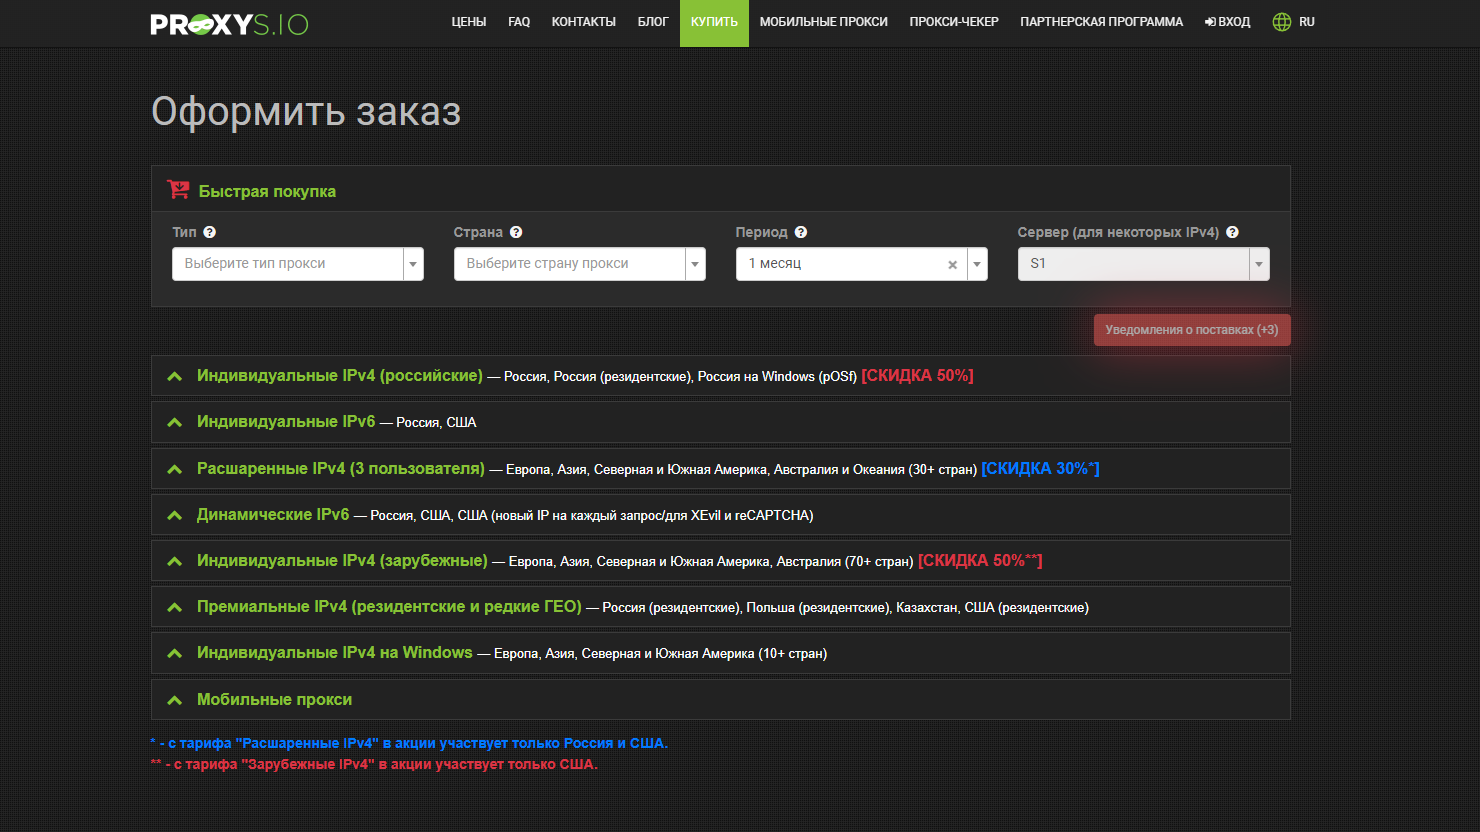Open the proxy country dropdown
The width and height of the screenshot is (1480, 832).
580,264
